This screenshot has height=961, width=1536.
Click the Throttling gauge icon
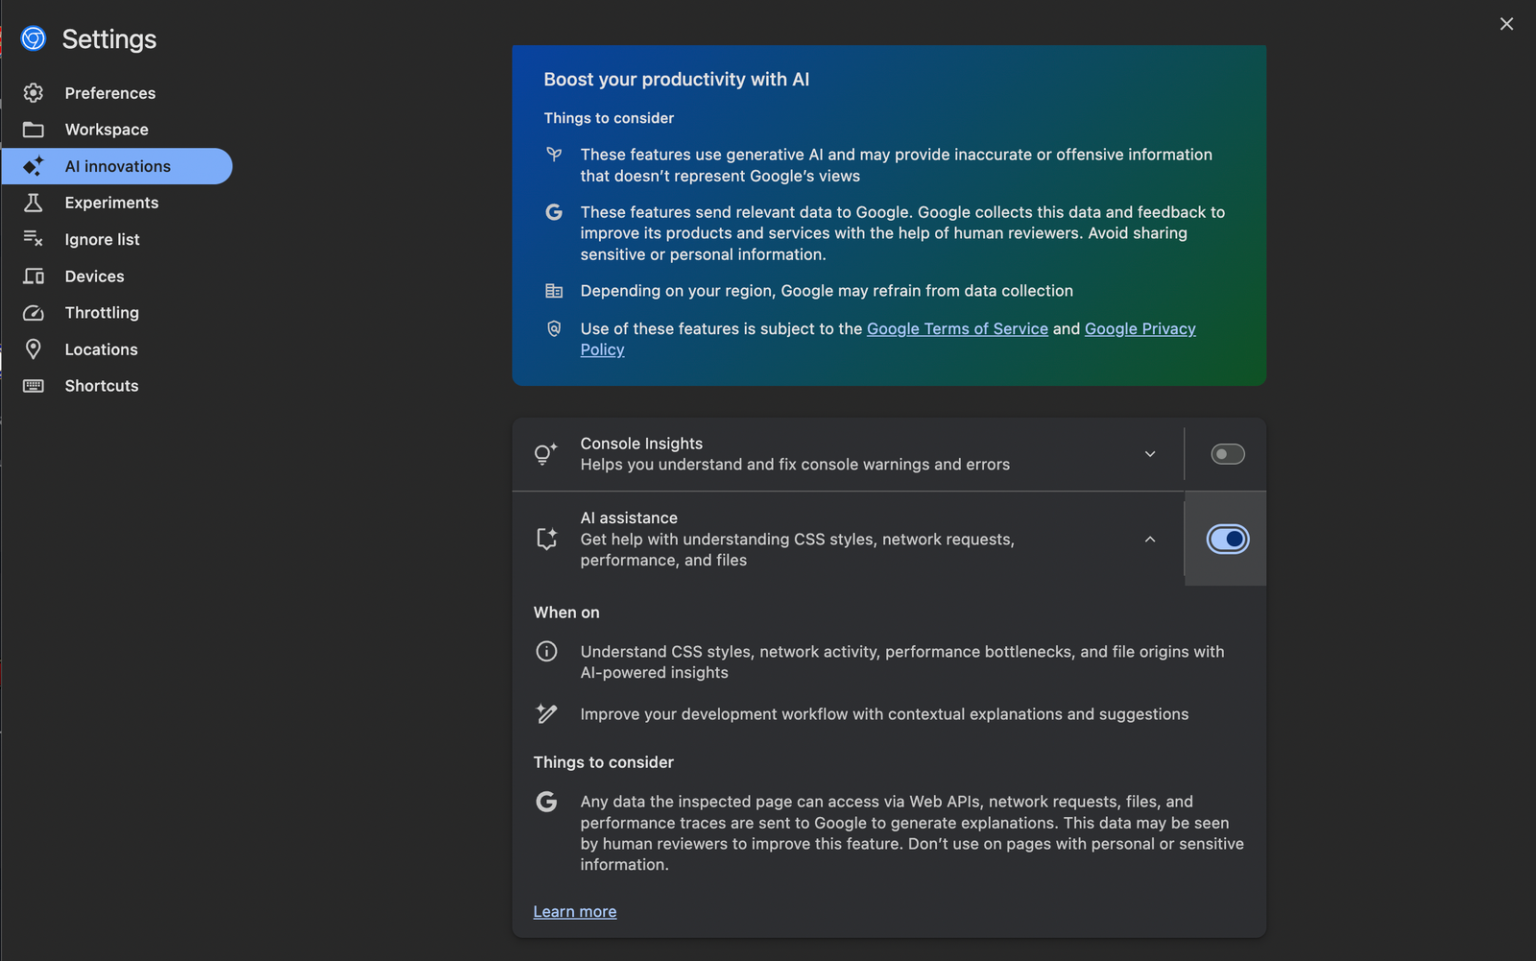pos(33,313)
